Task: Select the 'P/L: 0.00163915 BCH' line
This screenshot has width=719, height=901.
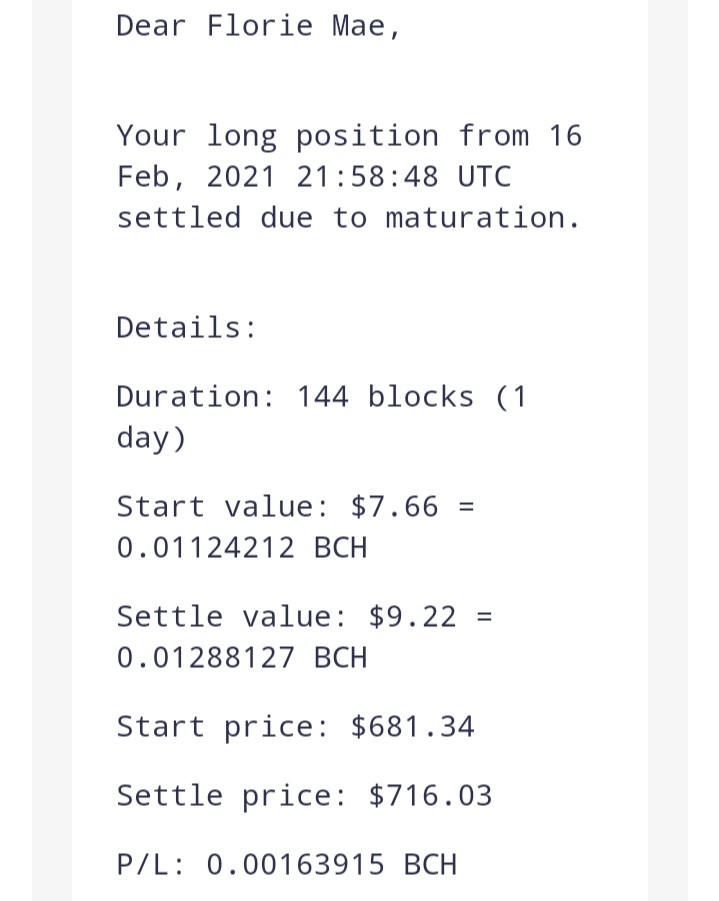Action: click(x=287, y=865)
